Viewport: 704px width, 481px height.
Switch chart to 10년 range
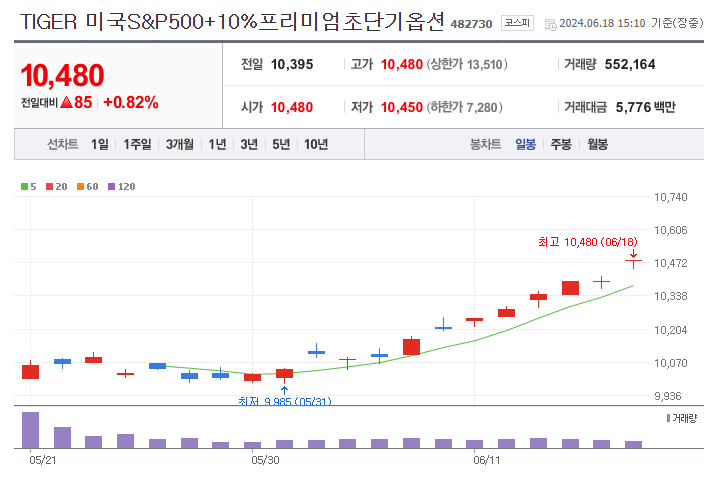pyautogui.click(x=316, y=144)
